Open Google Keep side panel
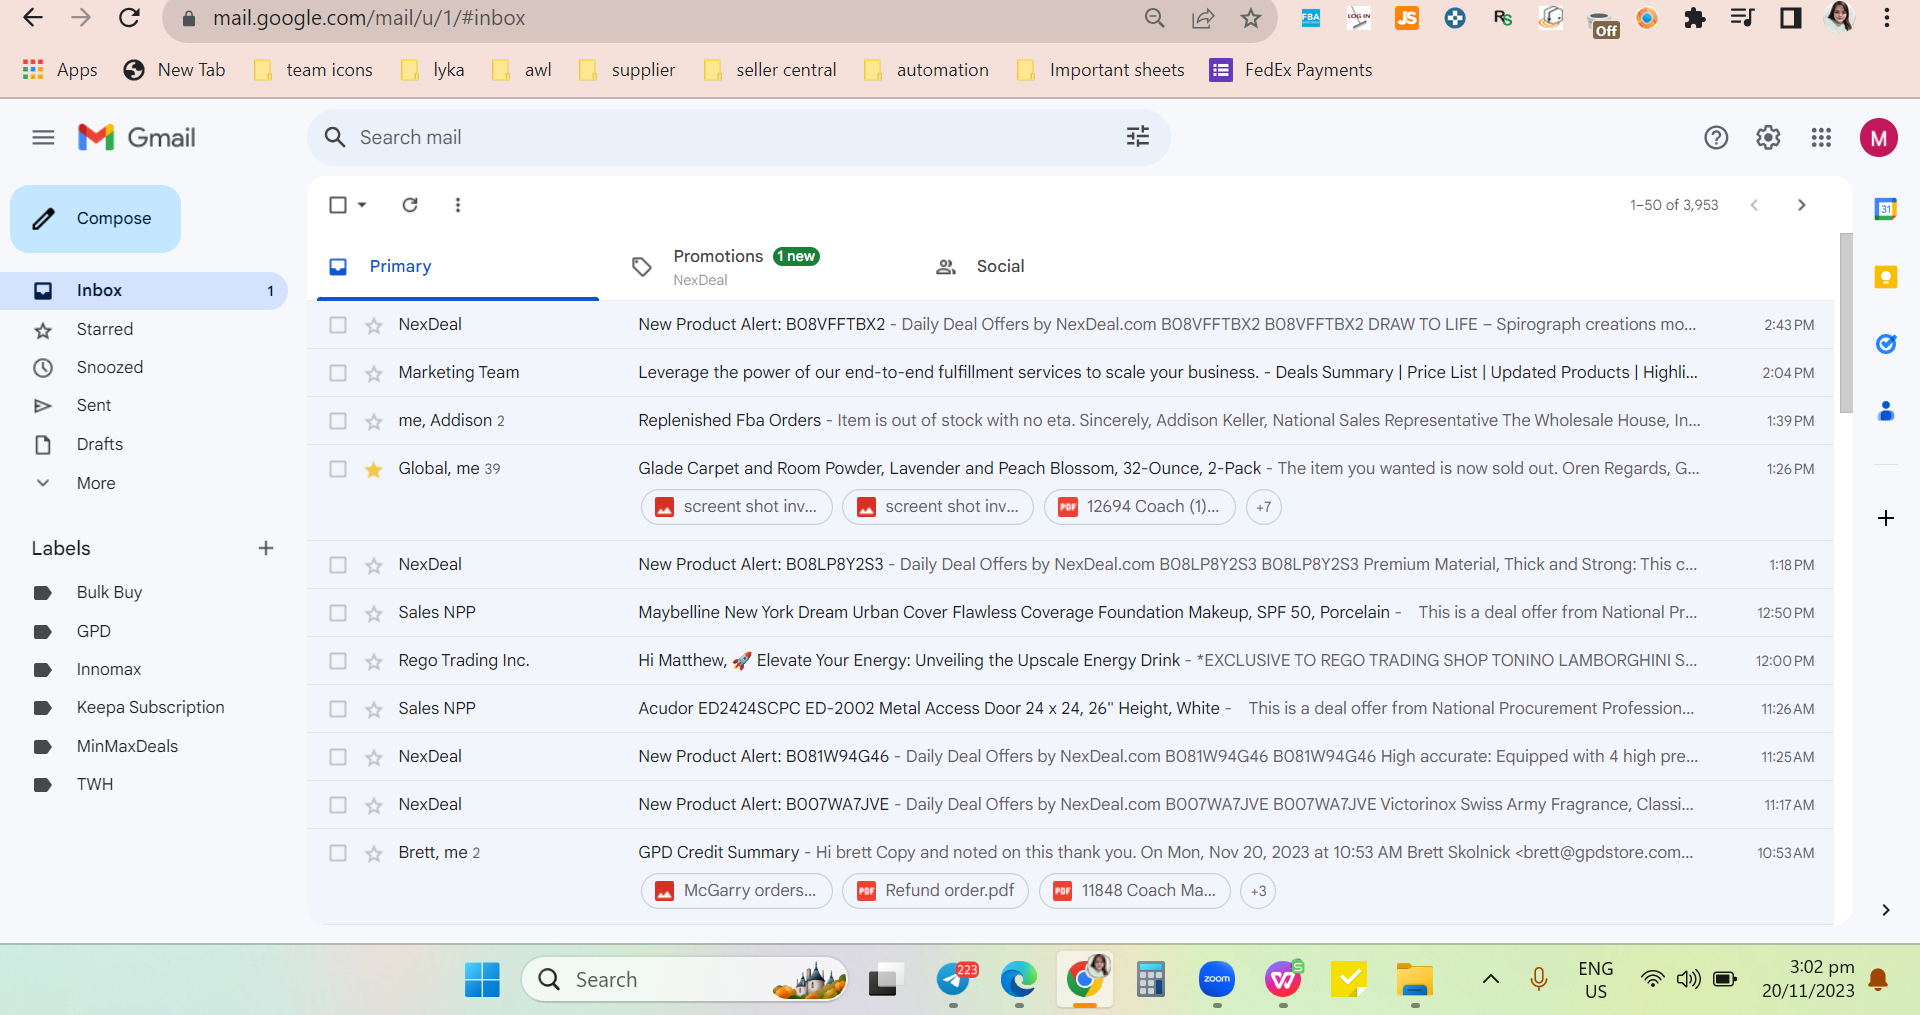 pyautogui.click(x=1886, y=277)
